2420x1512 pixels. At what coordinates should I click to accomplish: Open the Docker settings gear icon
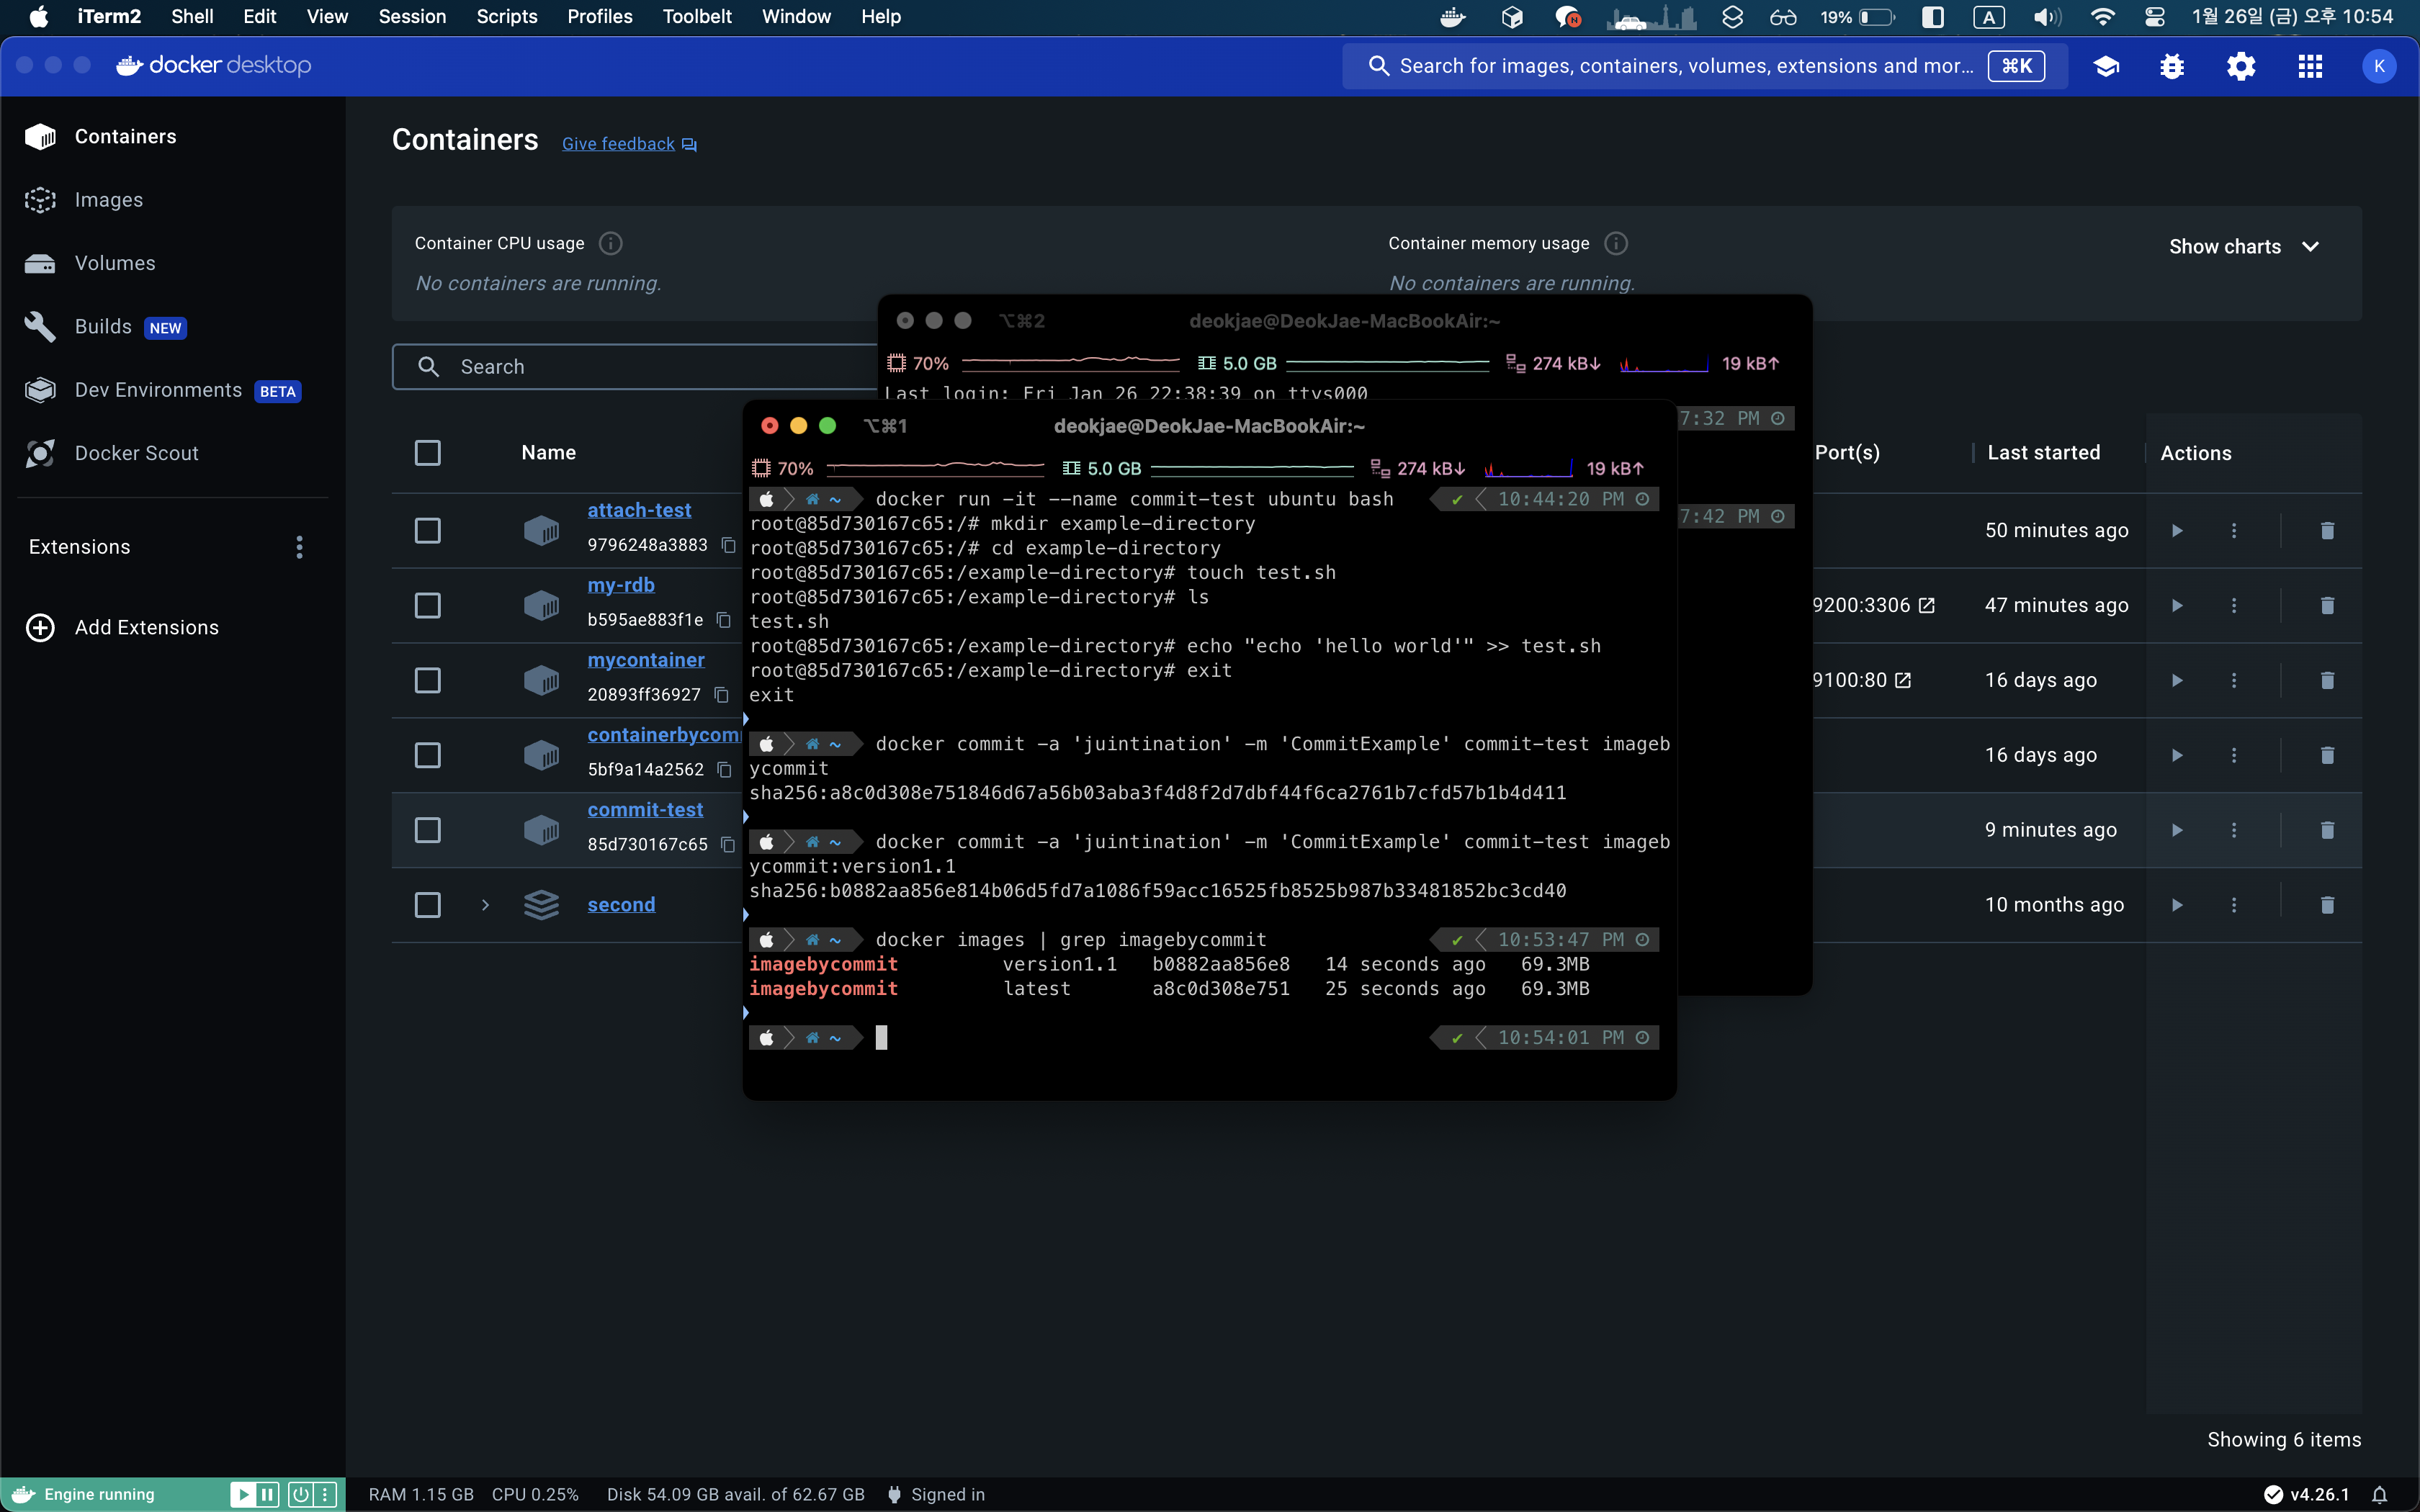2240,66
